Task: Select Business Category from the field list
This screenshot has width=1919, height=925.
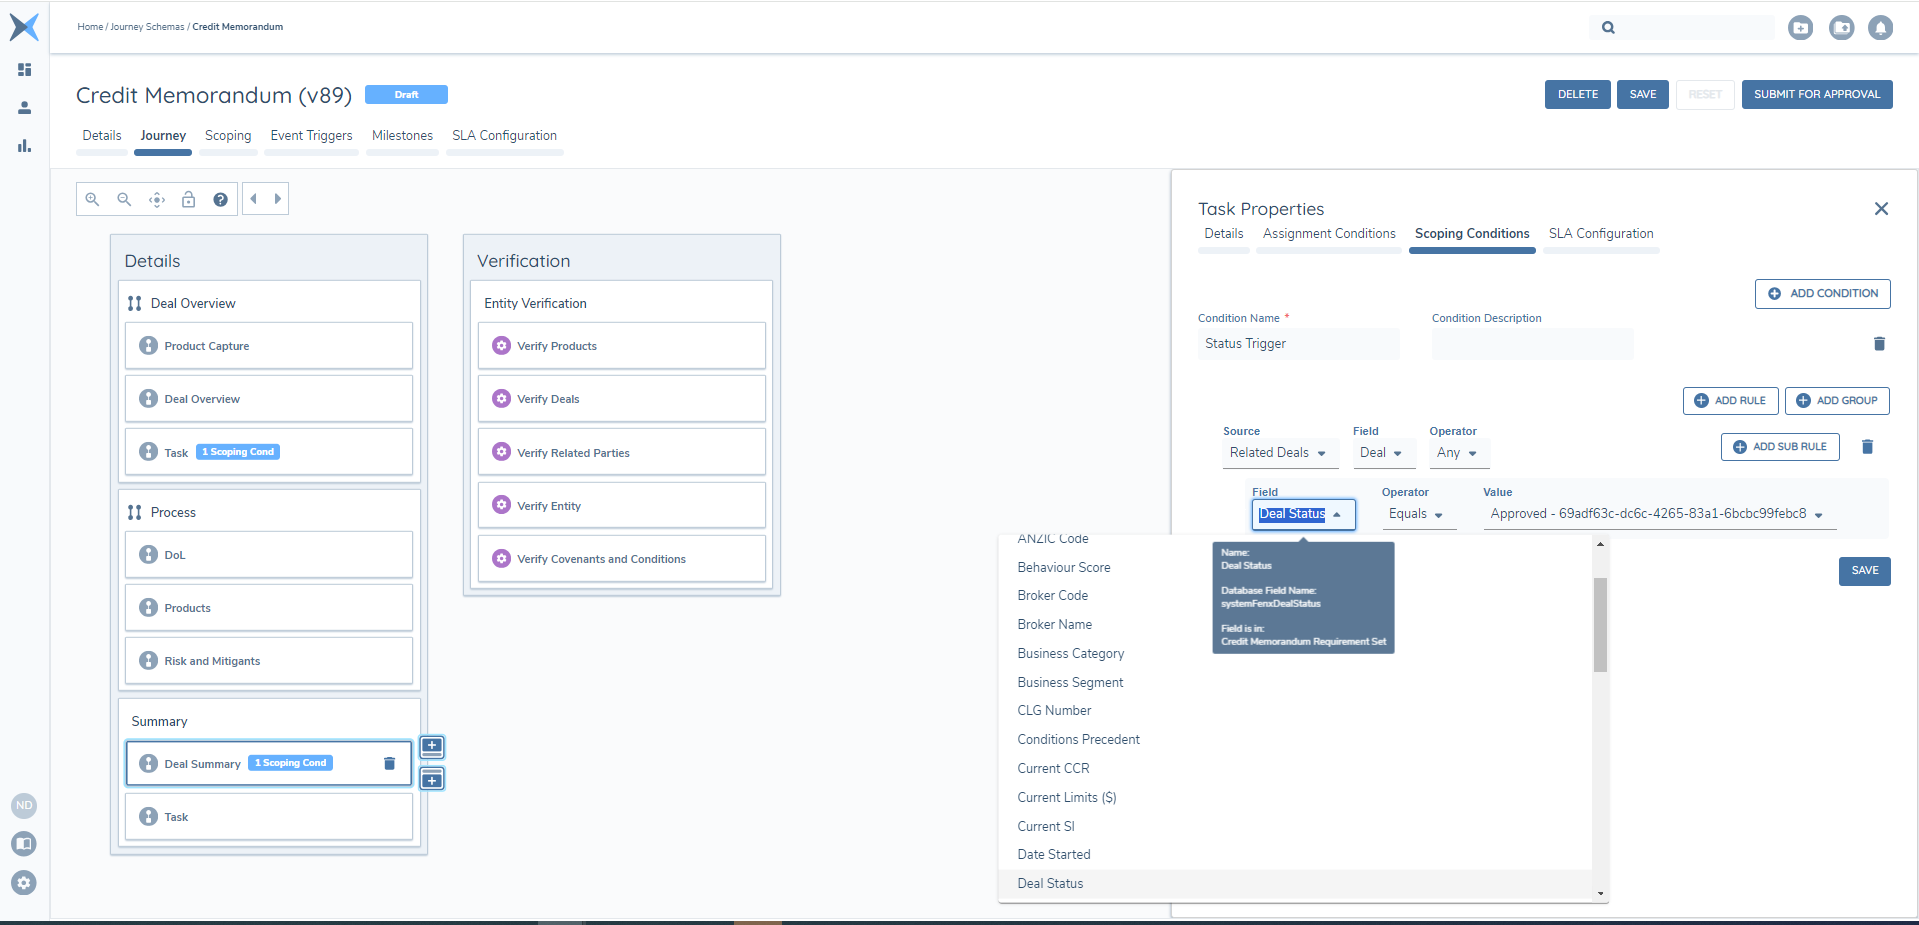Action: click(1070, 653)
